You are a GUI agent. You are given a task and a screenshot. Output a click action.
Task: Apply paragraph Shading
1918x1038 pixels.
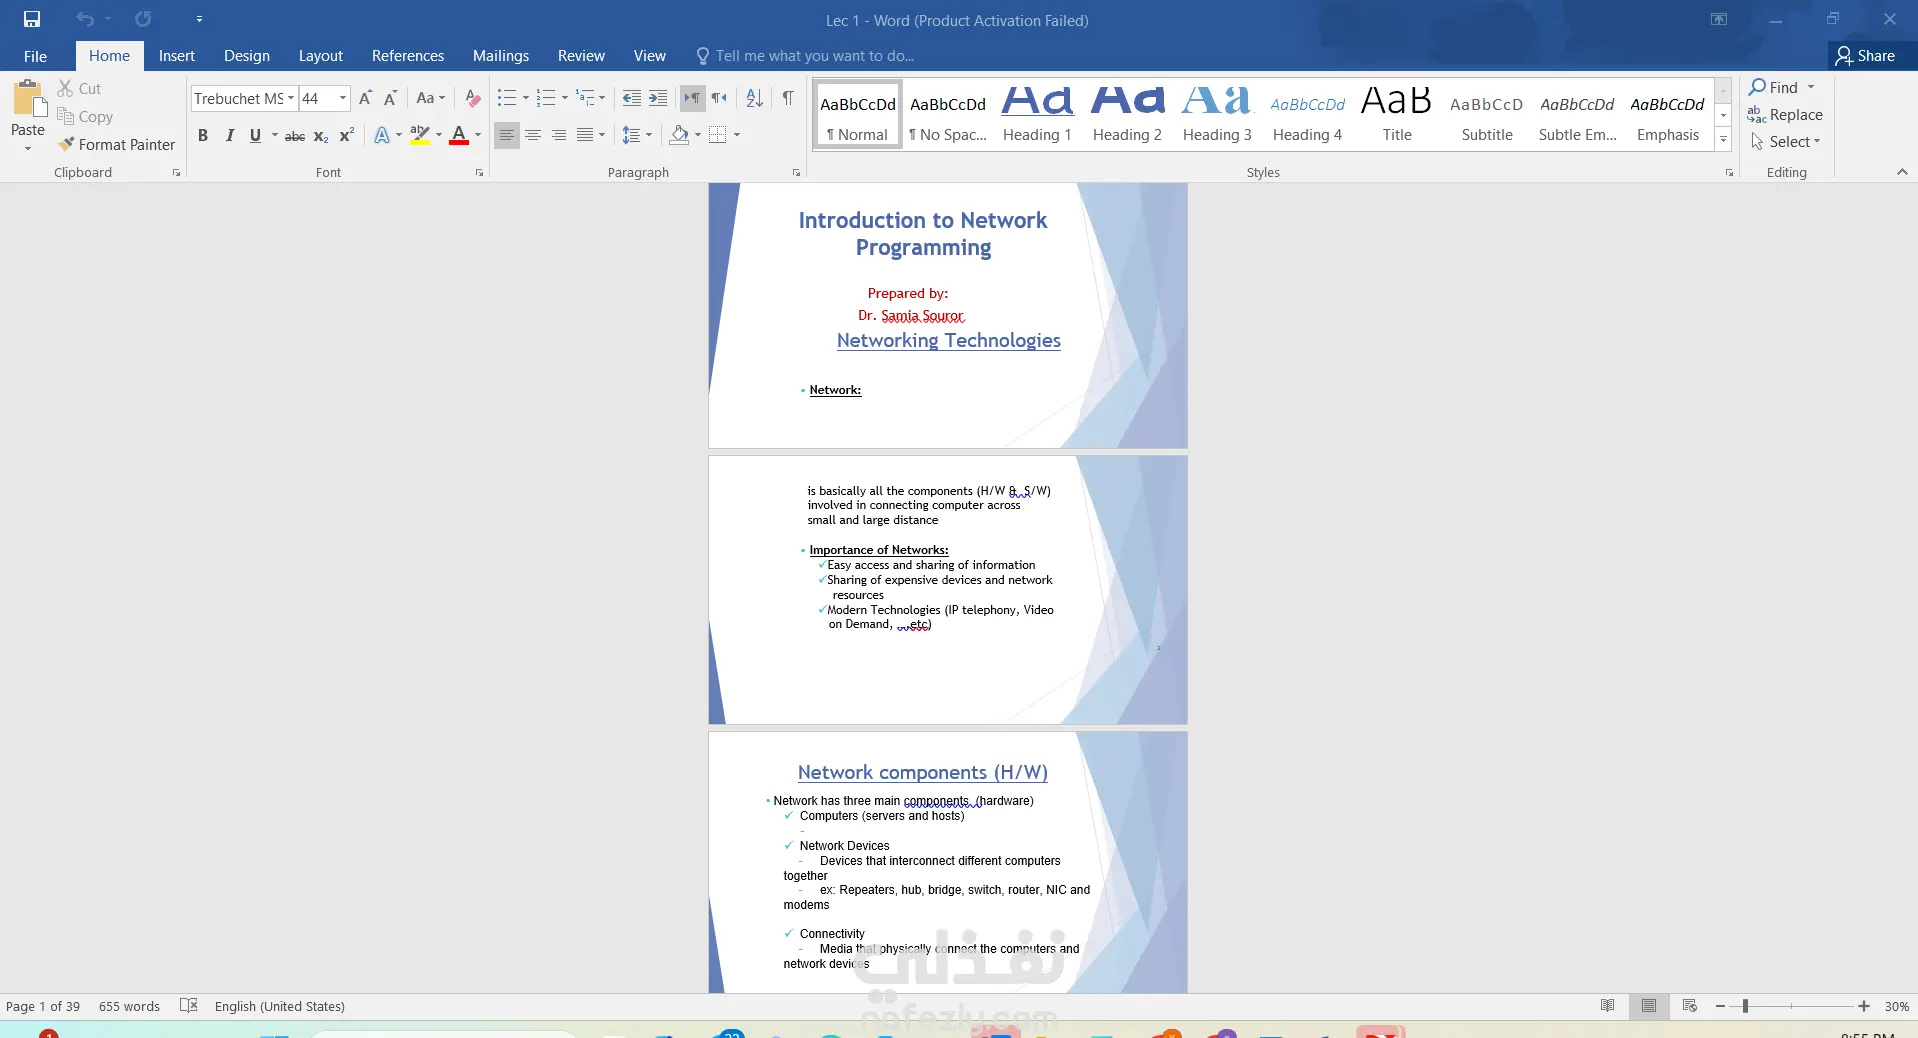[x=680, y=135]
